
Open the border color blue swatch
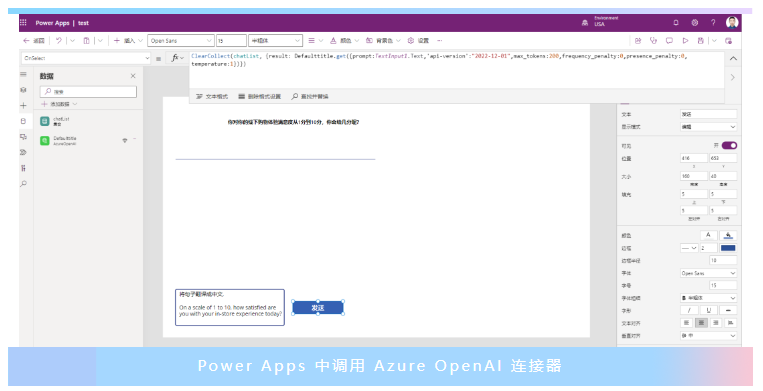pyautogui.click(x=728, y=248)
